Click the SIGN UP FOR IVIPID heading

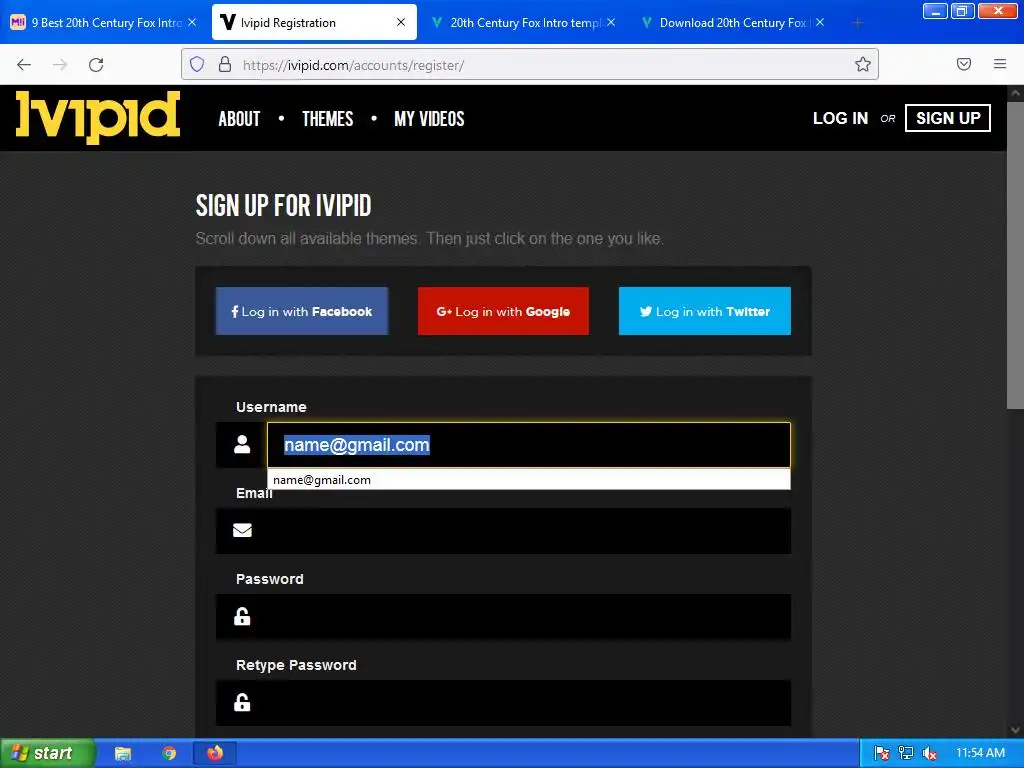[x=283, y=206]
